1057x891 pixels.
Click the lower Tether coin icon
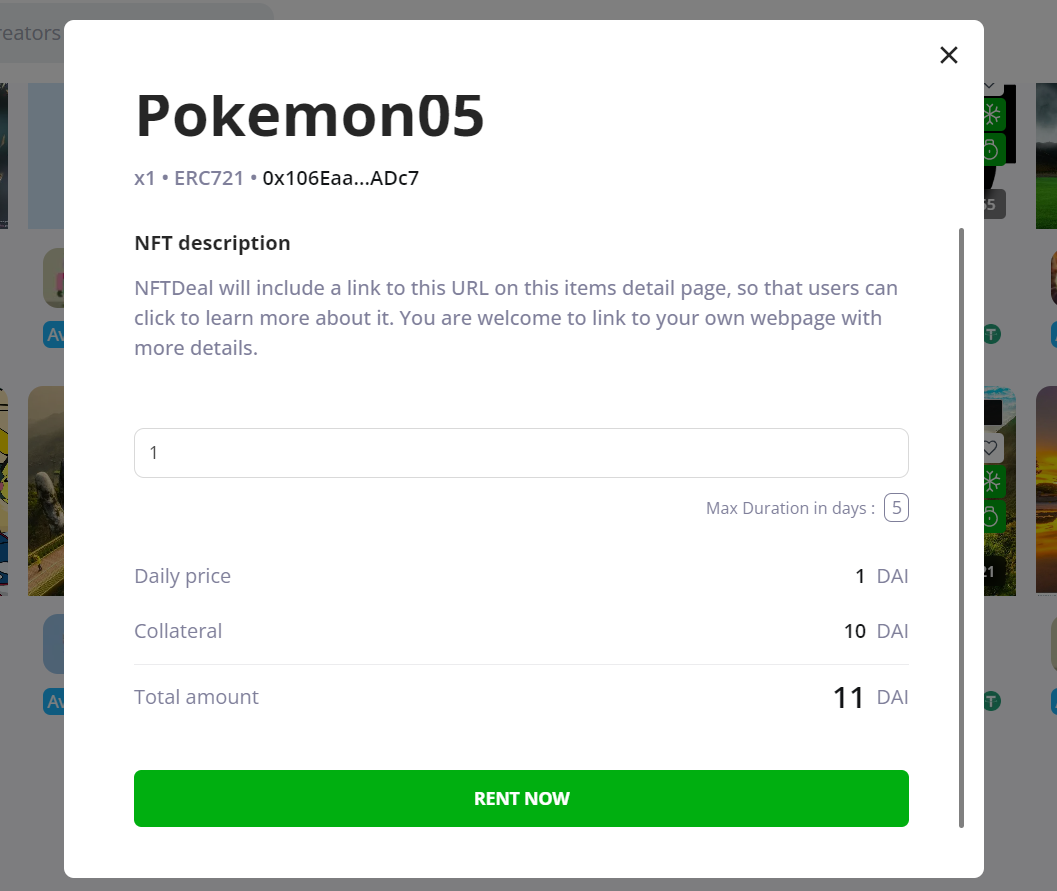point(992,701)
